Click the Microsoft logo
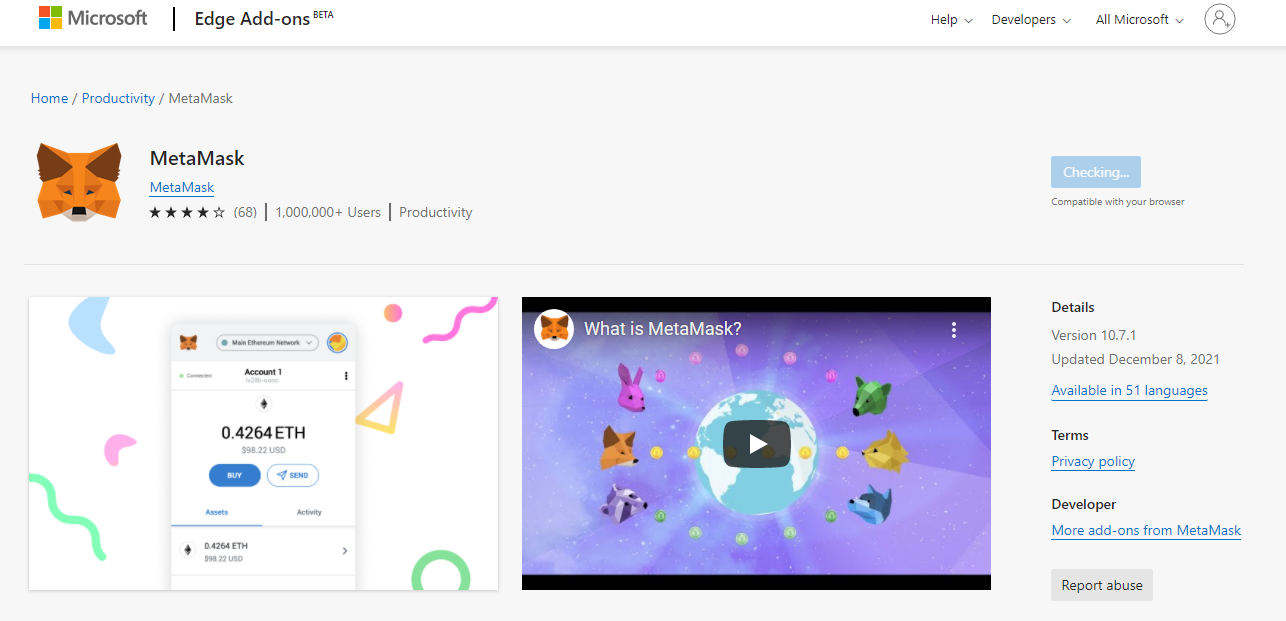 [93, 18]
